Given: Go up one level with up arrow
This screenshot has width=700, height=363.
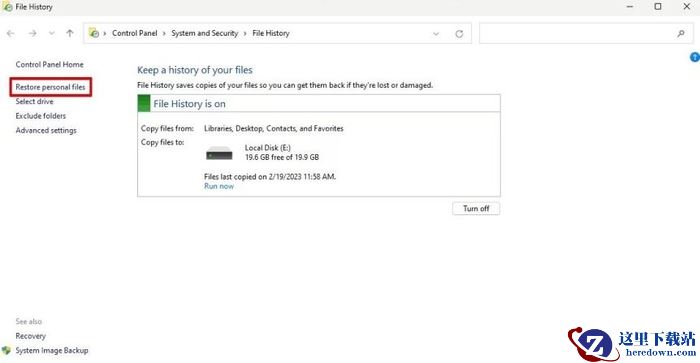Looking at the screenshot, I should 70,33.
